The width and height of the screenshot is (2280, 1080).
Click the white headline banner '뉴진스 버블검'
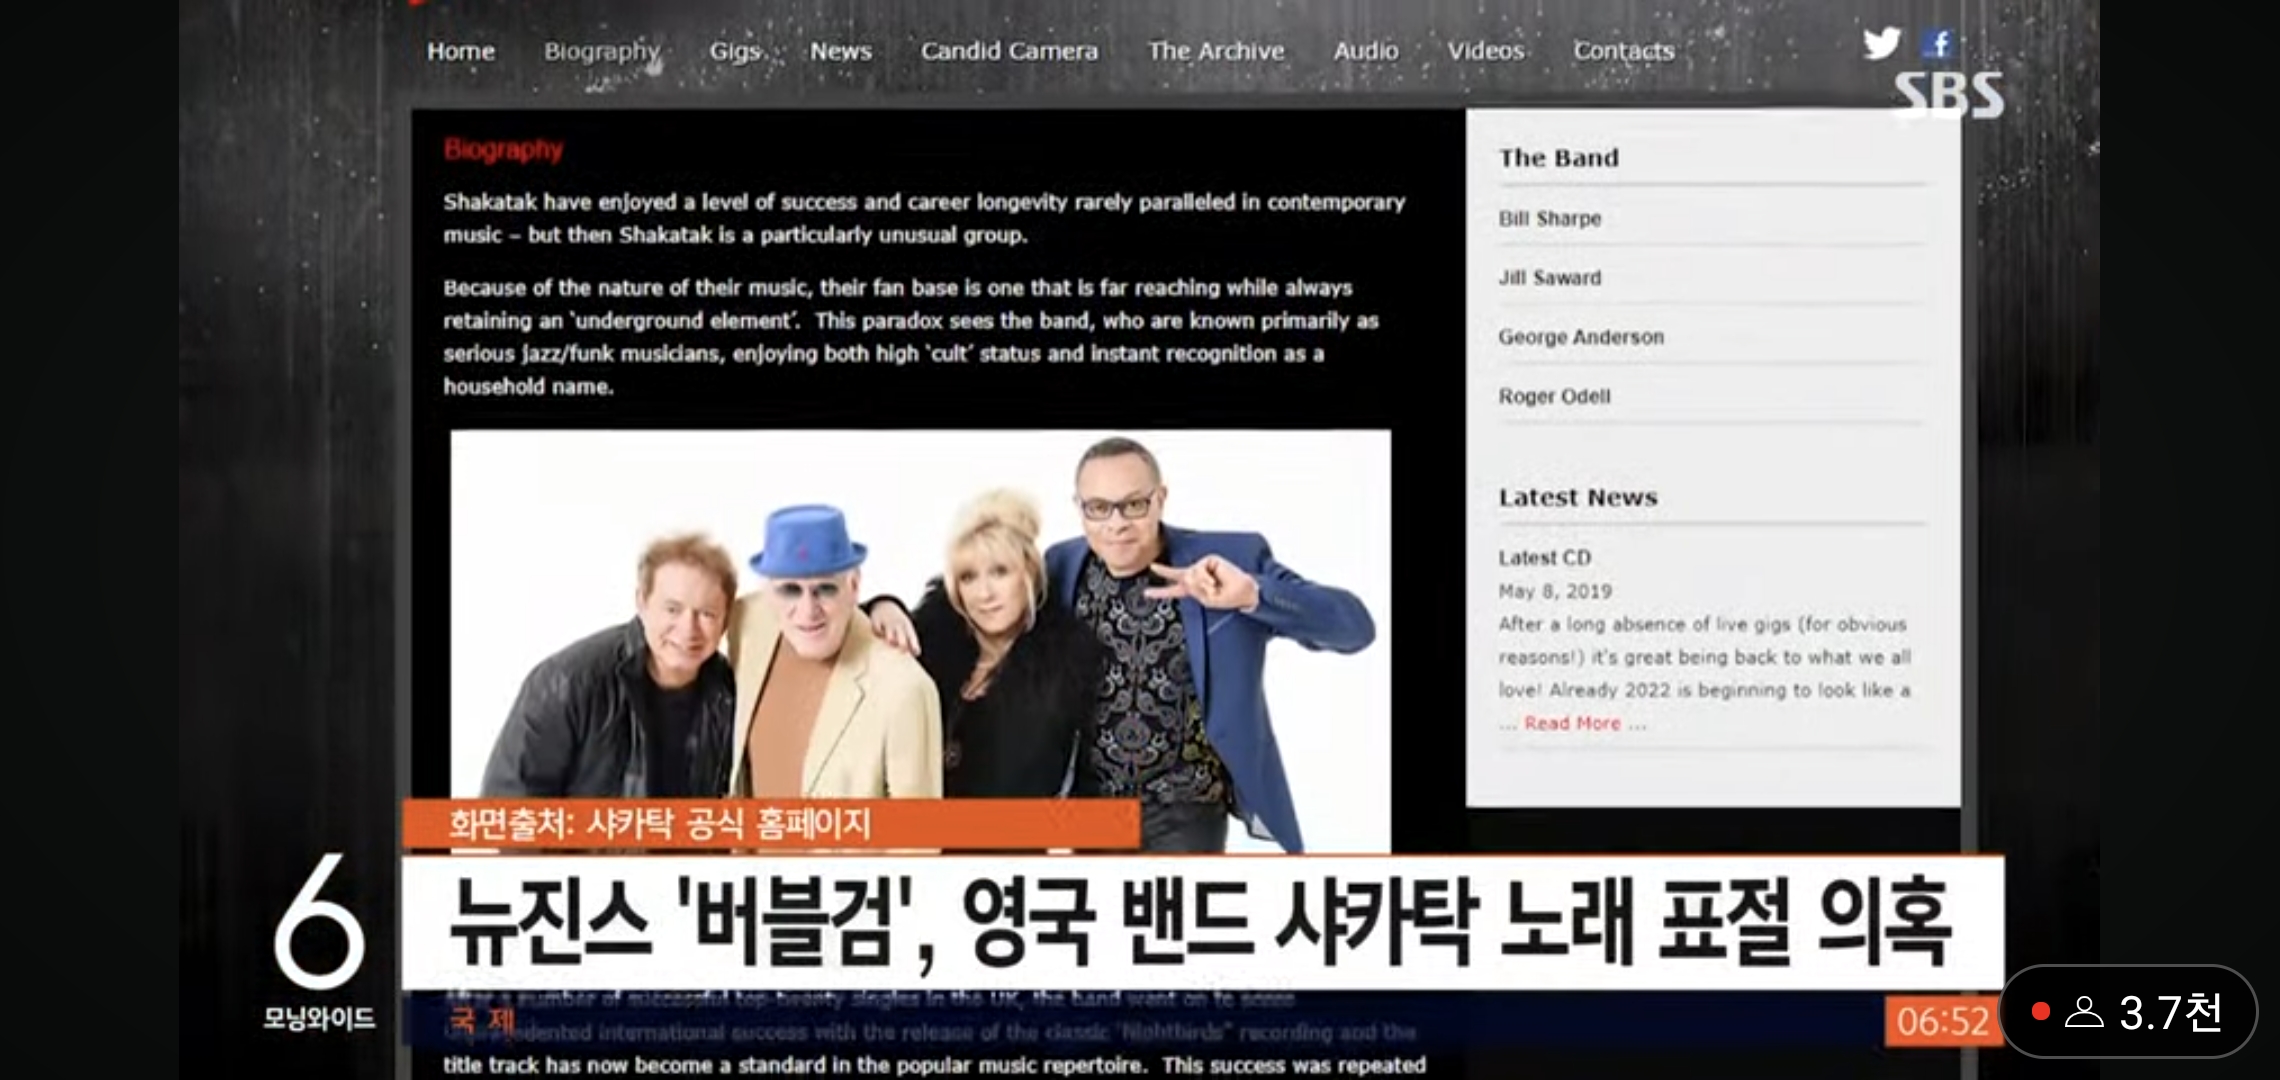(1203, 922)
